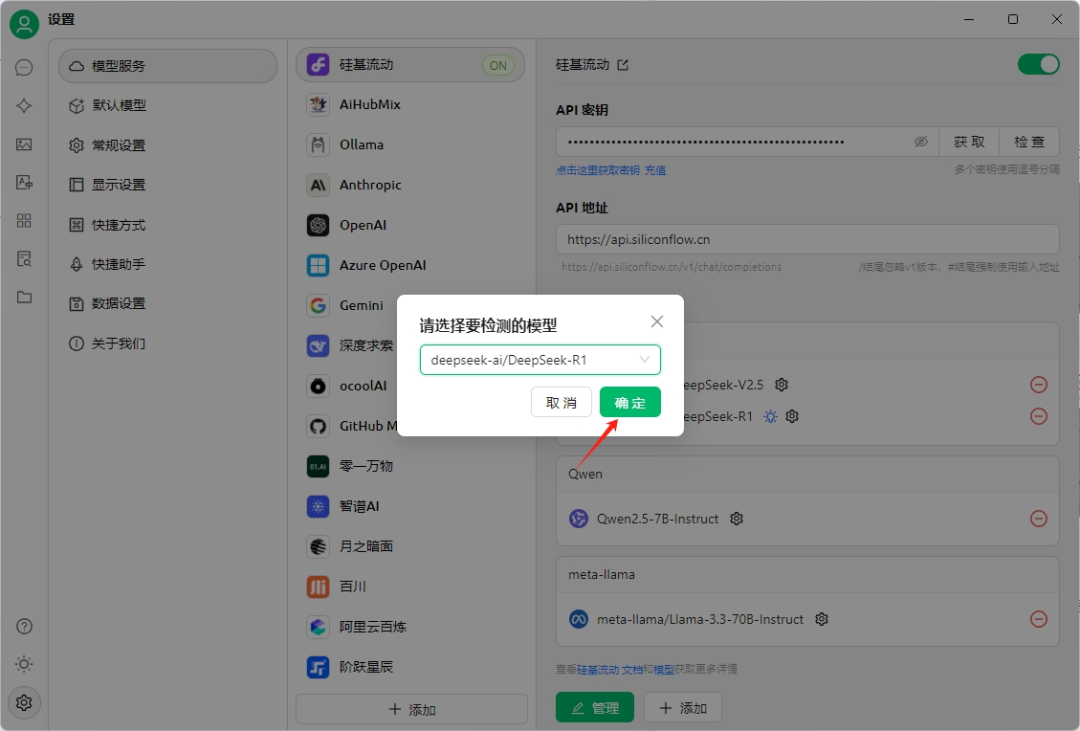This screenshot has height=731, width=1080.
Task: Select the Azure OpenAI provider
Action: 411,265
